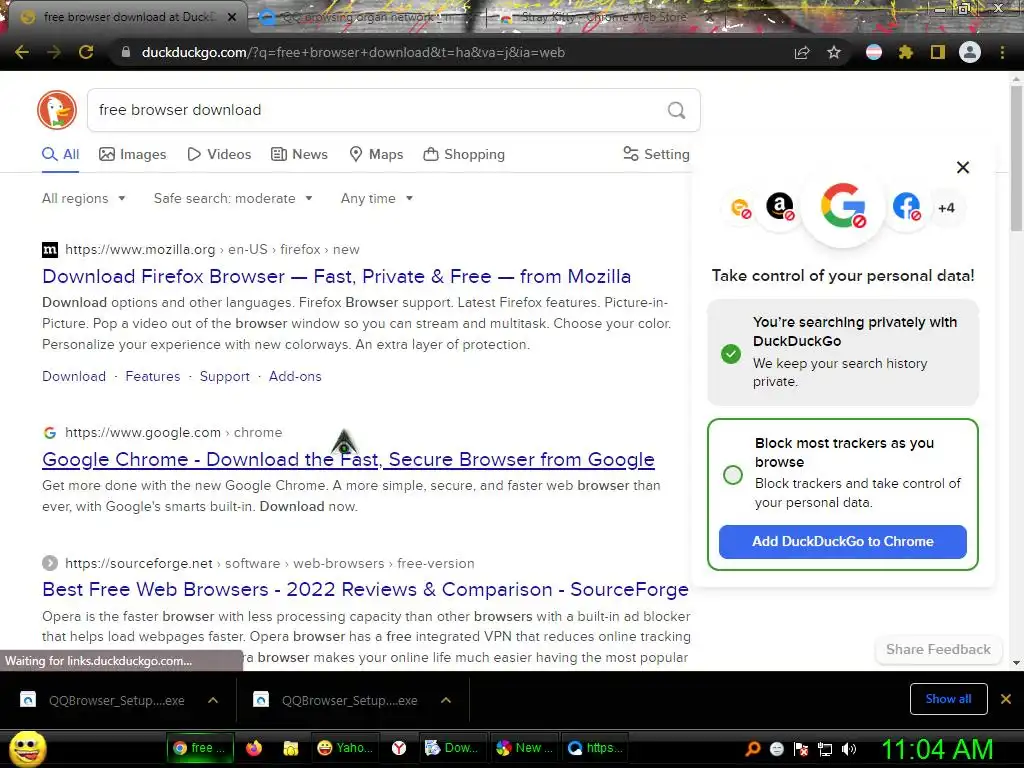The image size is (1024, 768).
Task: Click the +4 more trackers badge
Action: (x=946, y=208)
